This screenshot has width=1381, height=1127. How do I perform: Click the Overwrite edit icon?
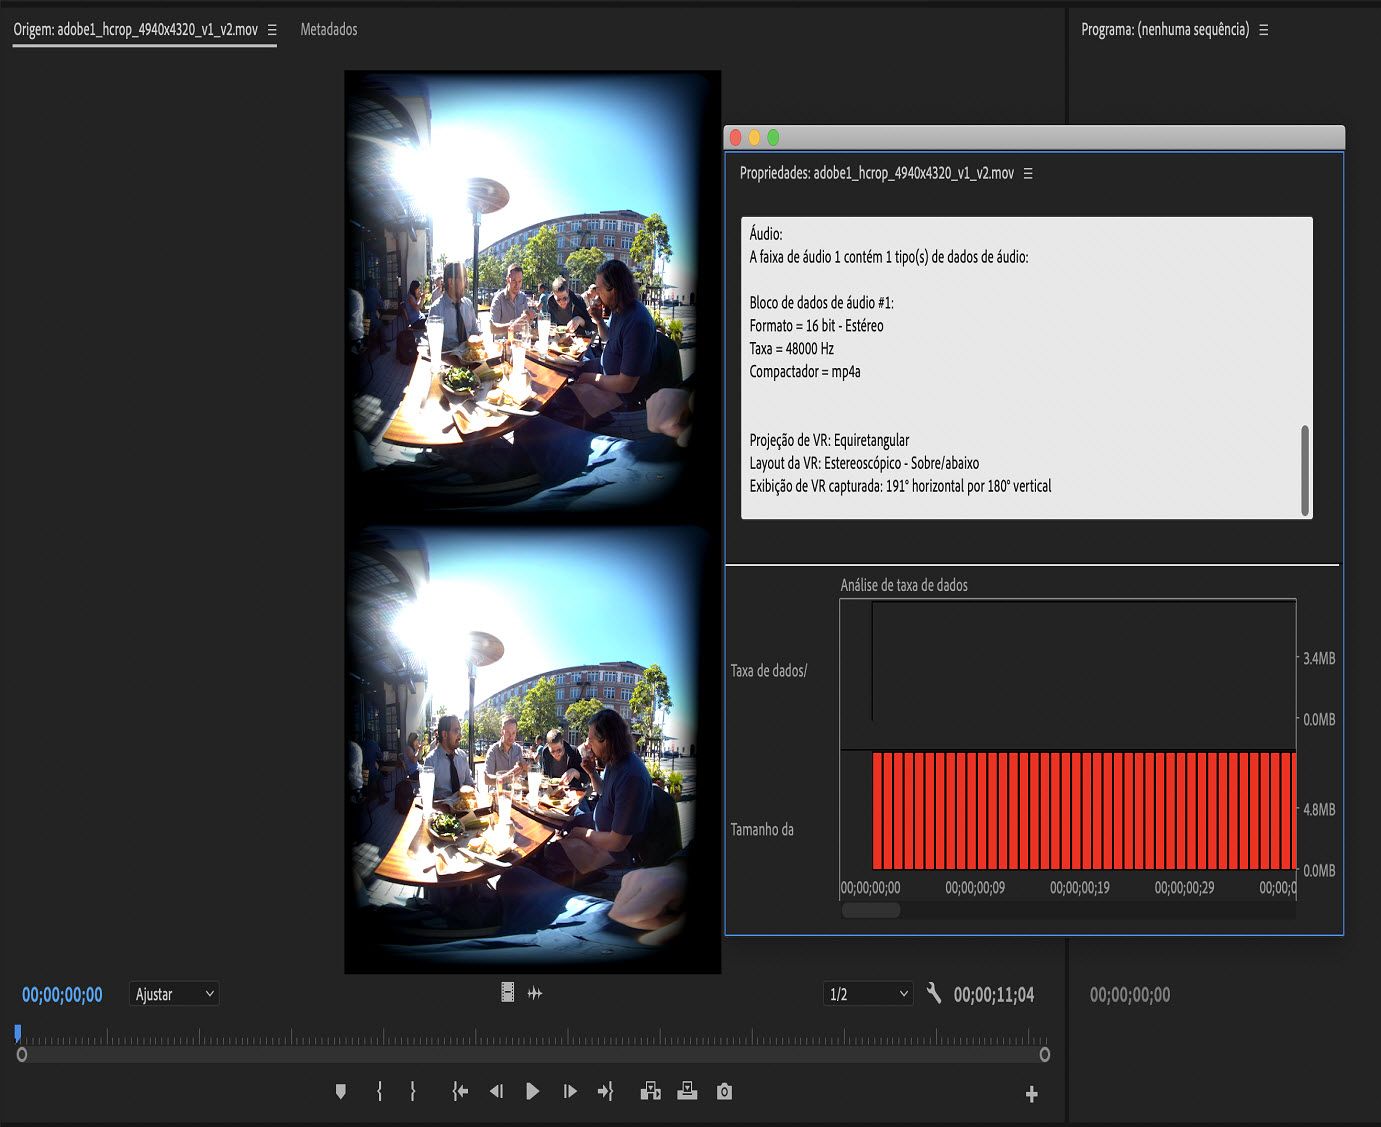687,1091
